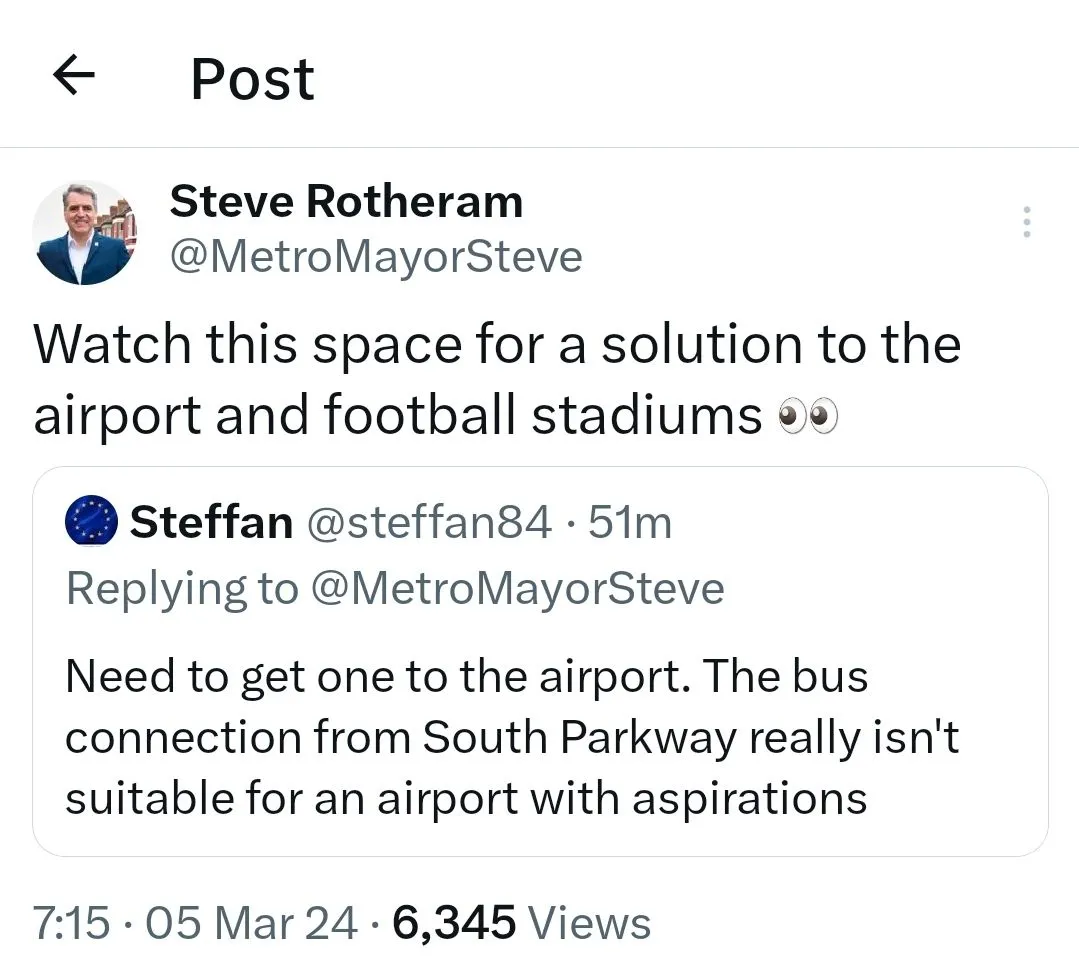1079x980 pixels.
Task: Tap the back arrow
Action: click(x=73, y=77)
